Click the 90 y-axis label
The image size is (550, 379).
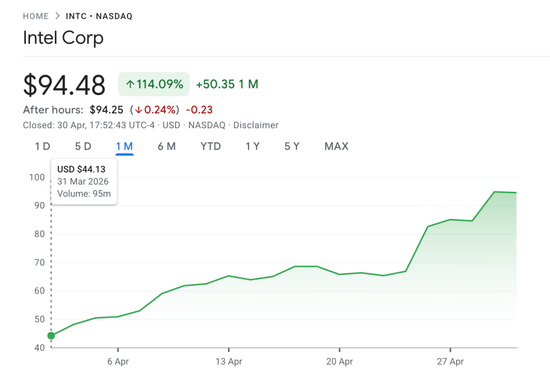tap(40, 206)
